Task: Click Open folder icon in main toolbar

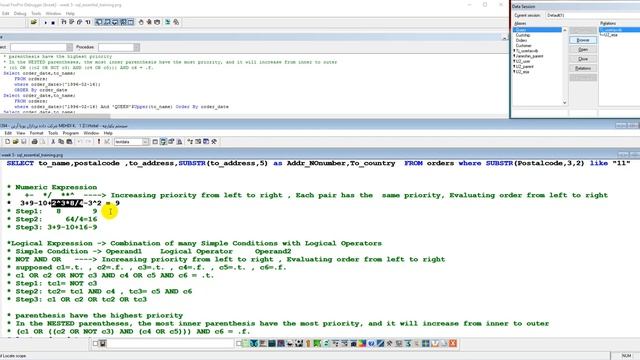Action: (x=16, y=142)
